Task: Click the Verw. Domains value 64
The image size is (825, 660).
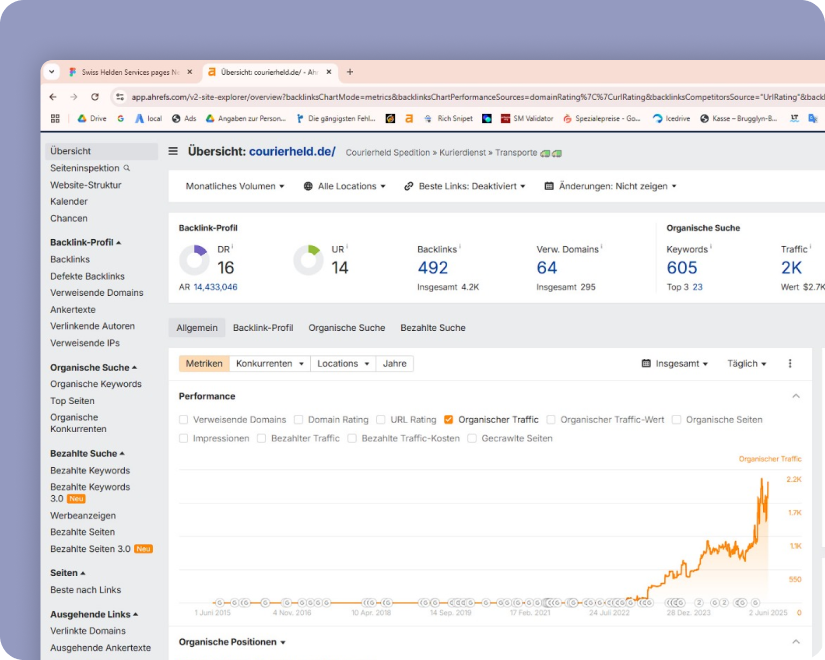Action: coord(547,268)
